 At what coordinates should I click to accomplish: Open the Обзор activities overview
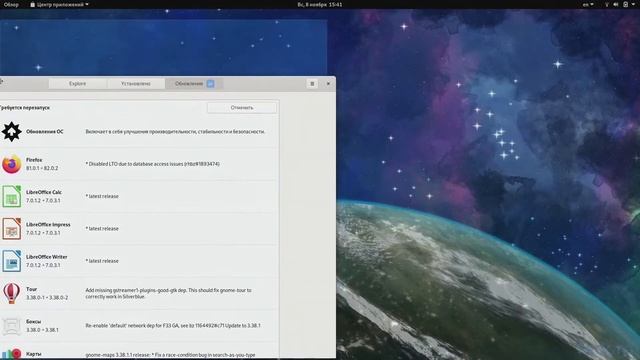point(11,4)
